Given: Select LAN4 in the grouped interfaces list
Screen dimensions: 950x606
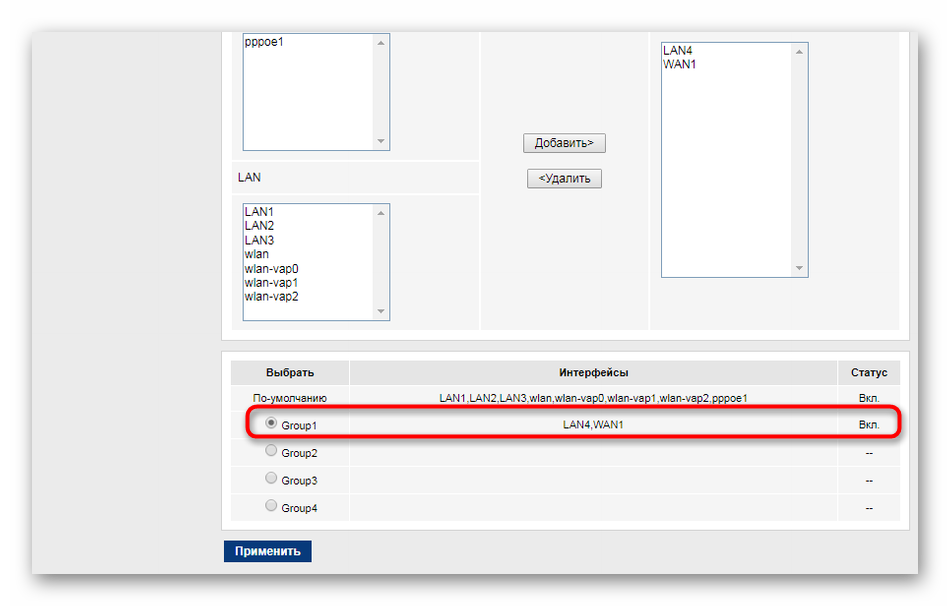Looking at the screenshot, I should coord(677,50).
